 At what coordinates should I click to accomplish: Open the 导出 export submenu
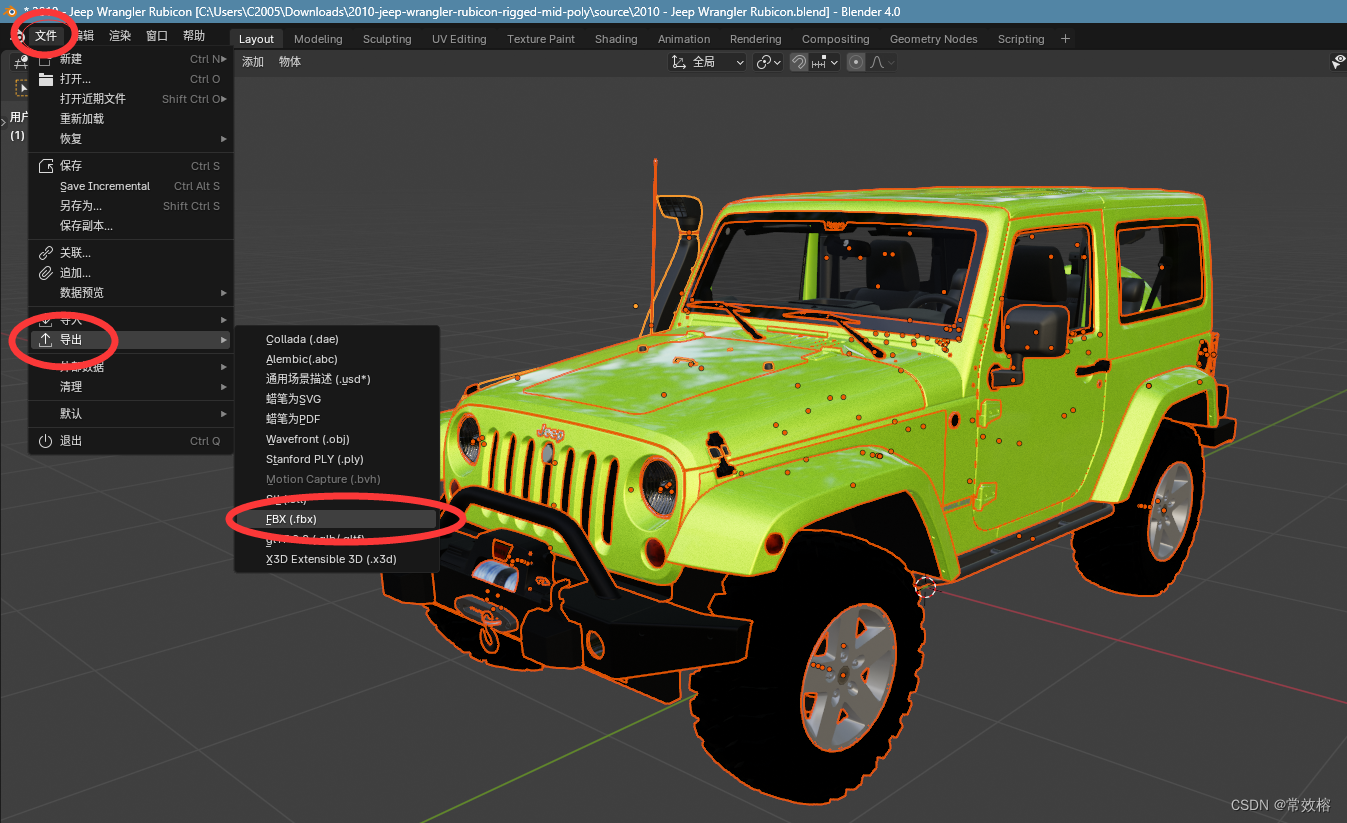131,340
